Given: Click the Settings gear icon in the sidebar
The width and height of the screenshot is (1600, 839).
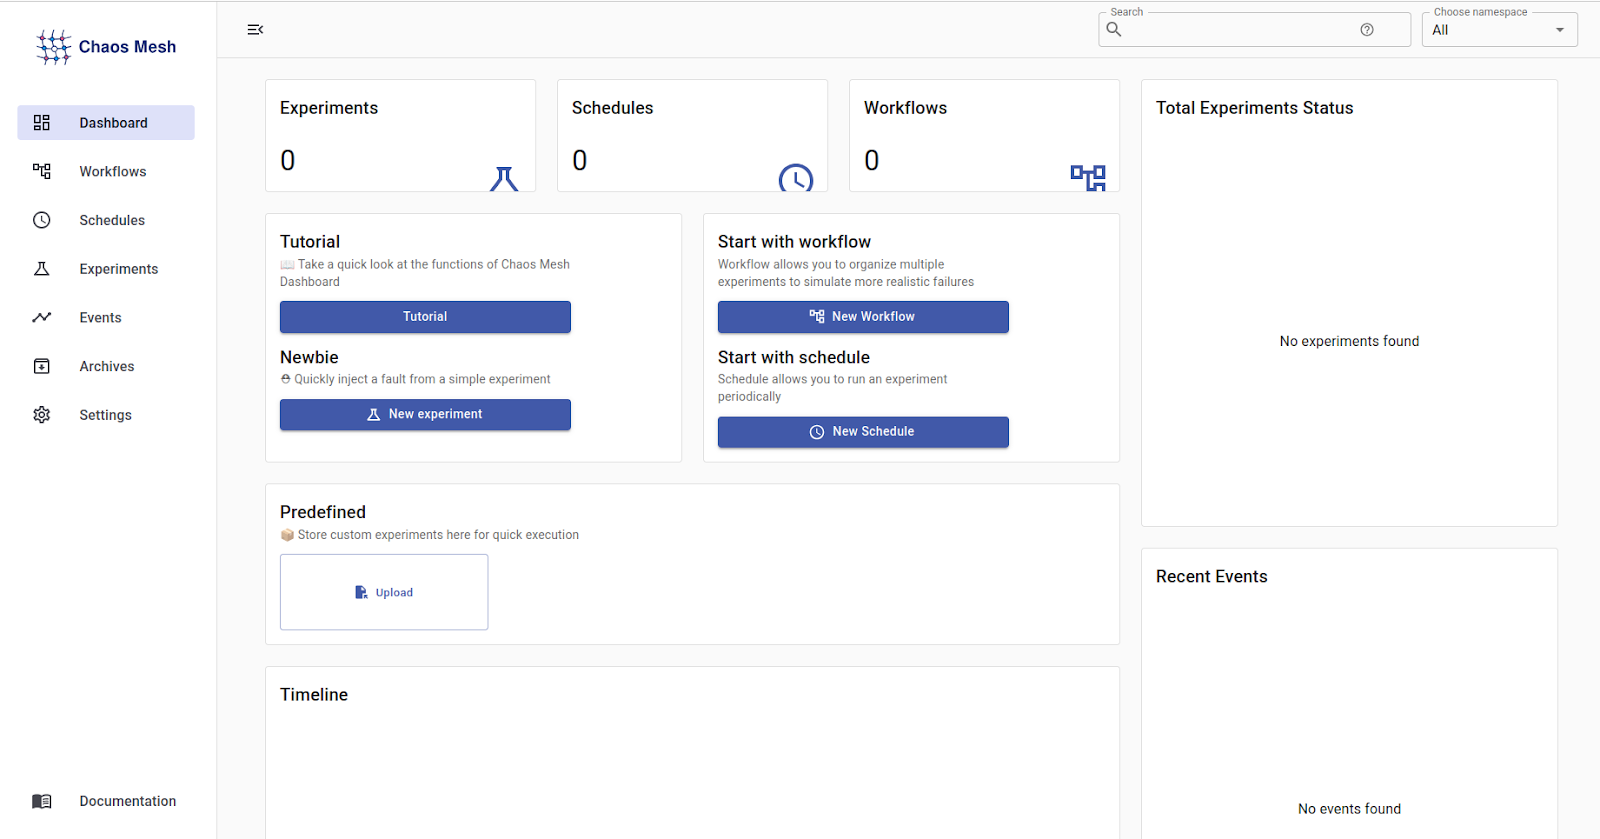Looking at the screenshot, I should point(42,415).
